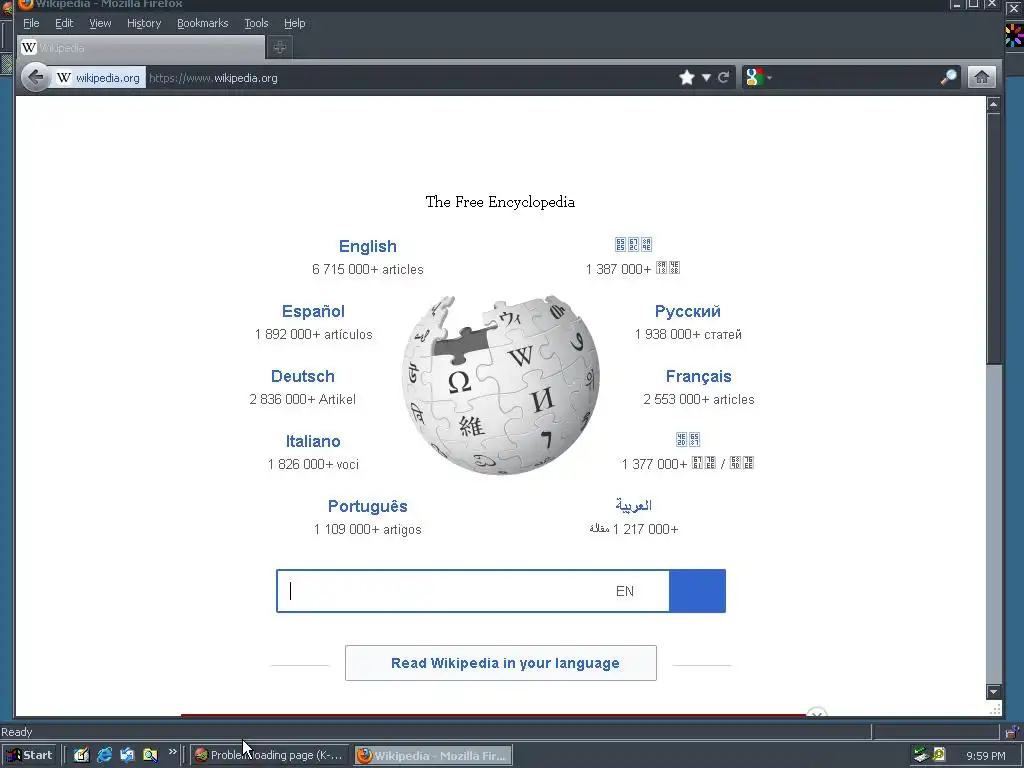Click the vertical scrollbar down arrow
This screenshot has height=768, width=1024.
pos(993,692)
